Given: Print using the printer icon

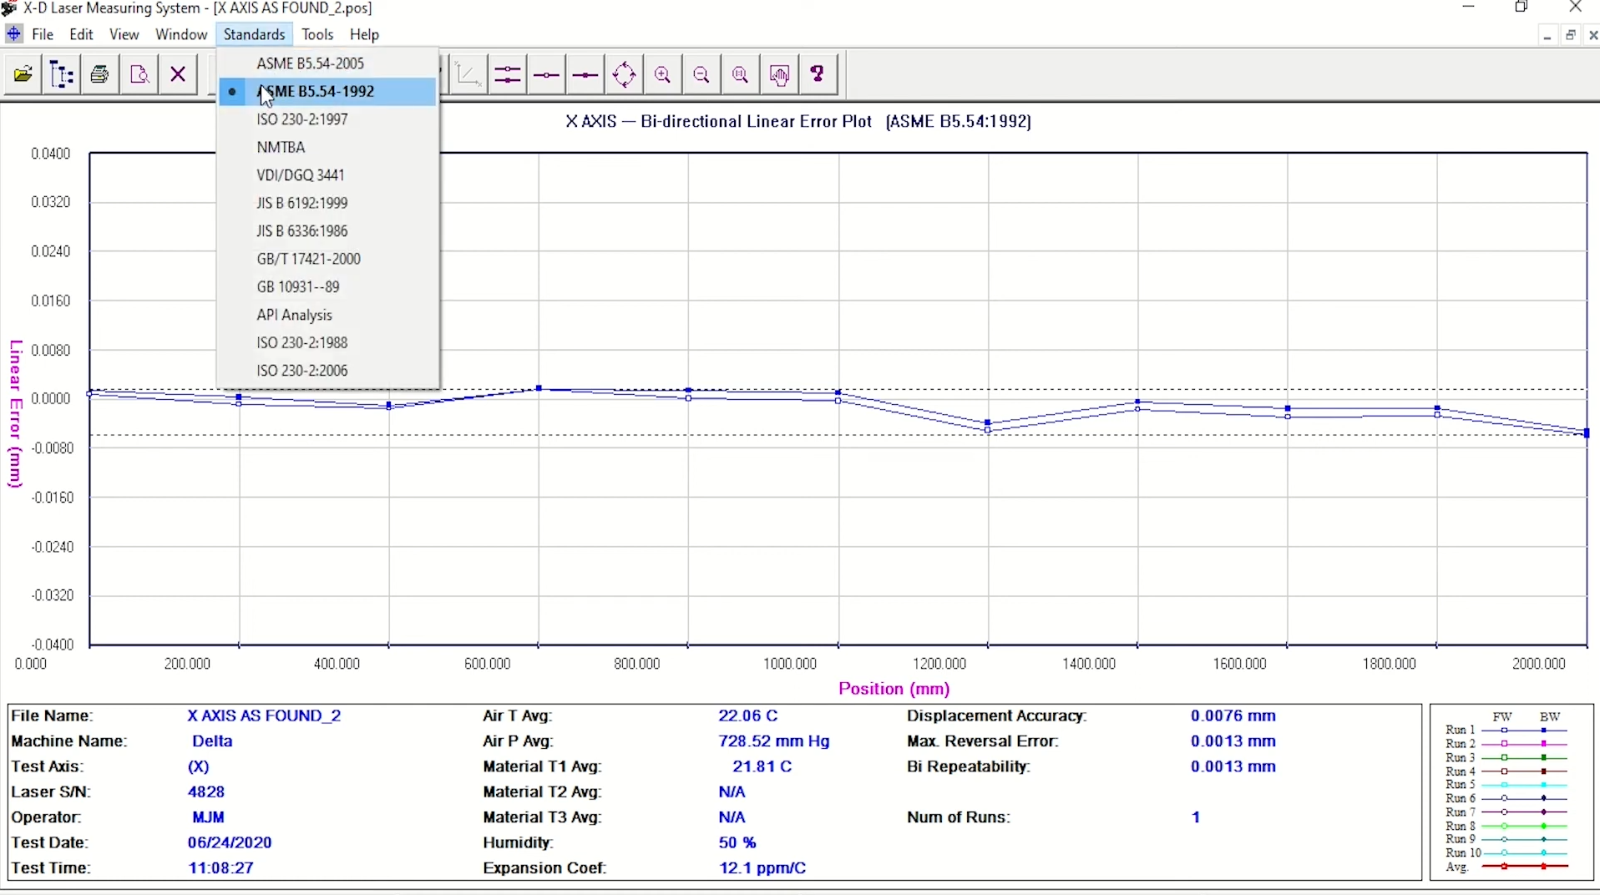Looking at the screenshot, I should 100,74.
